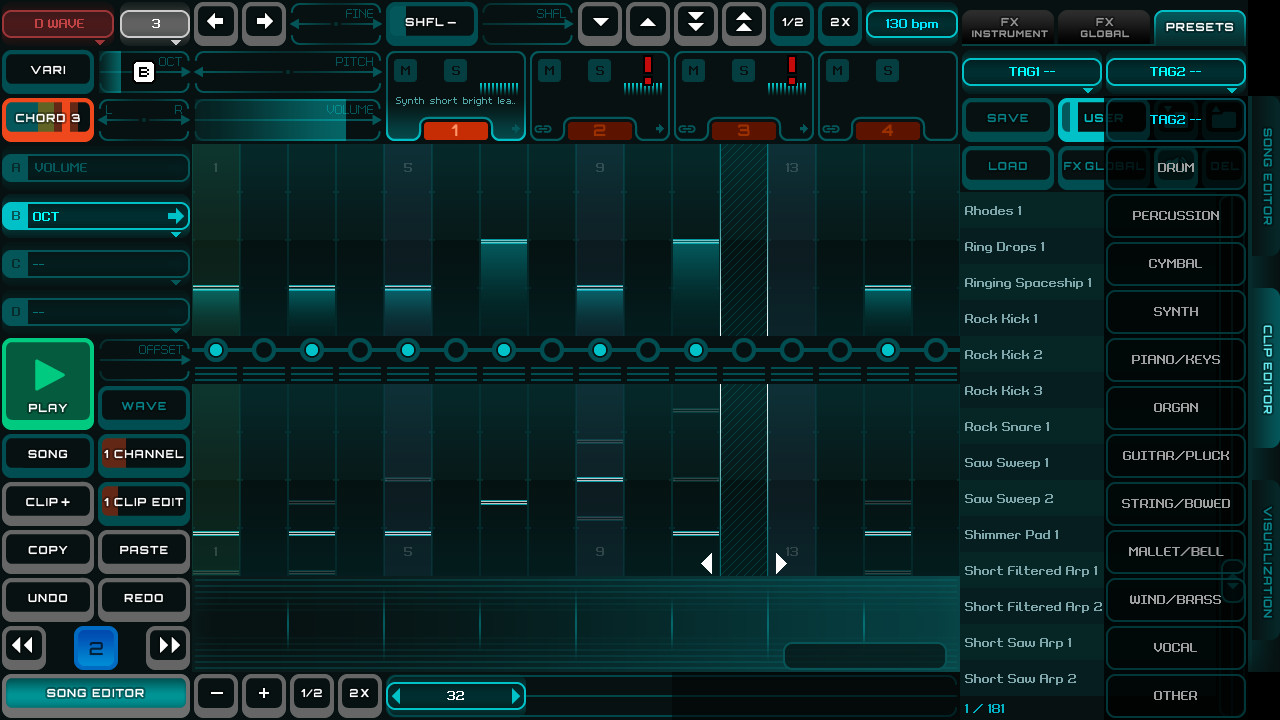This screenshot has height=720, width=1280.
Task: Click the right arrow pattern navigation icon
Action: coord(263,22)
